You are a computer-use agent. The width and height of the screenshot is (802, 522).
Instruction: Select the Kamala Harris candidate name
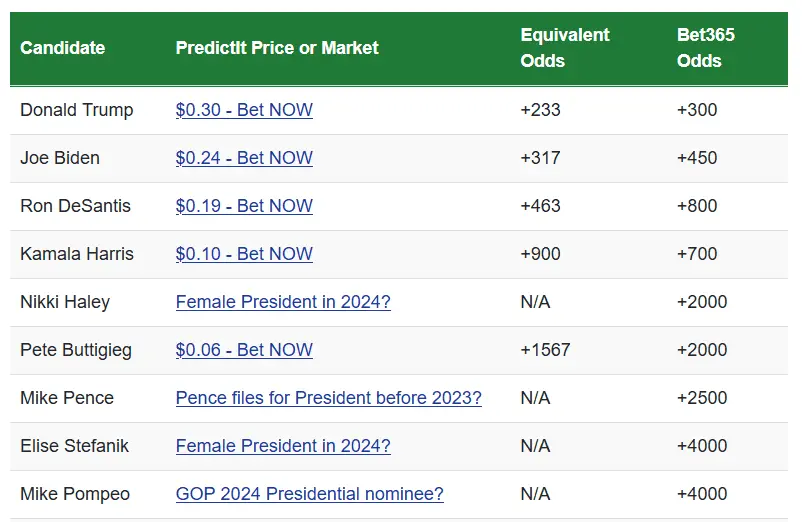click(x=76, y=254)
